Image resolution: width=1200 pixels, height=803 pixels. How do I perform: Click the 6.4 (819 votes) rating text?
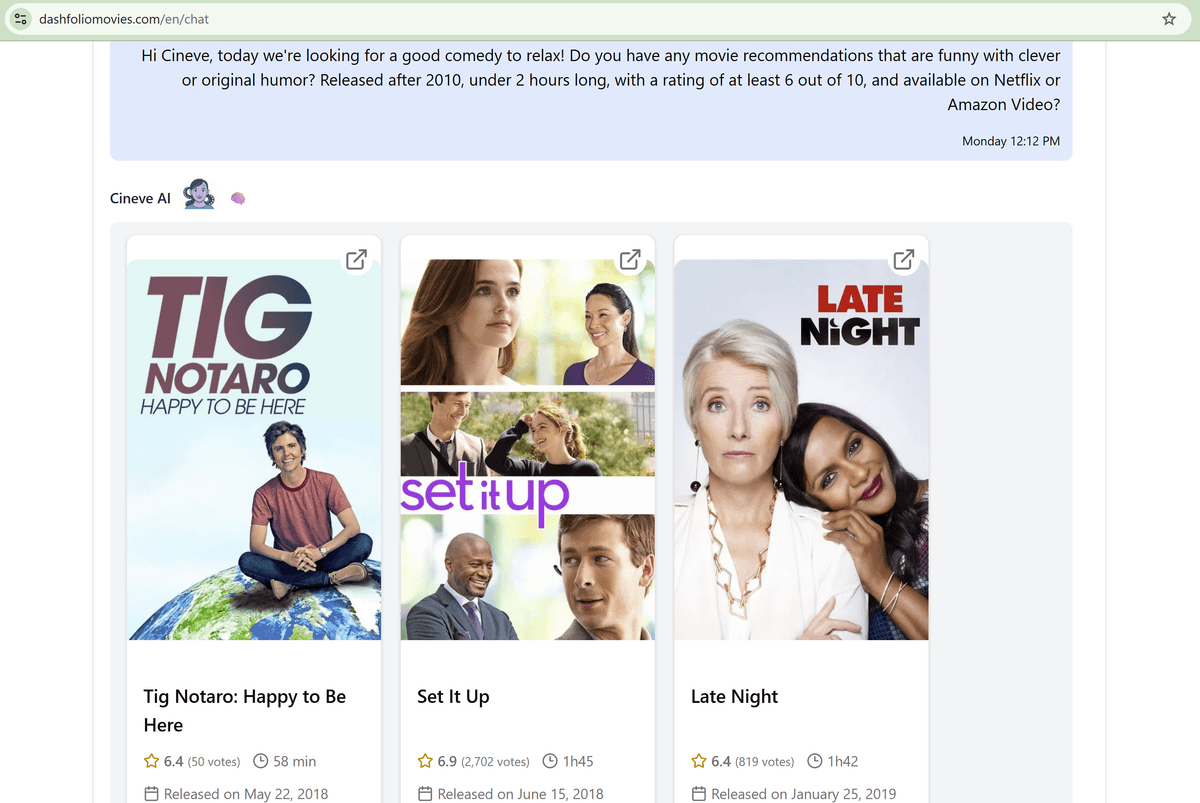pos(753,761)
